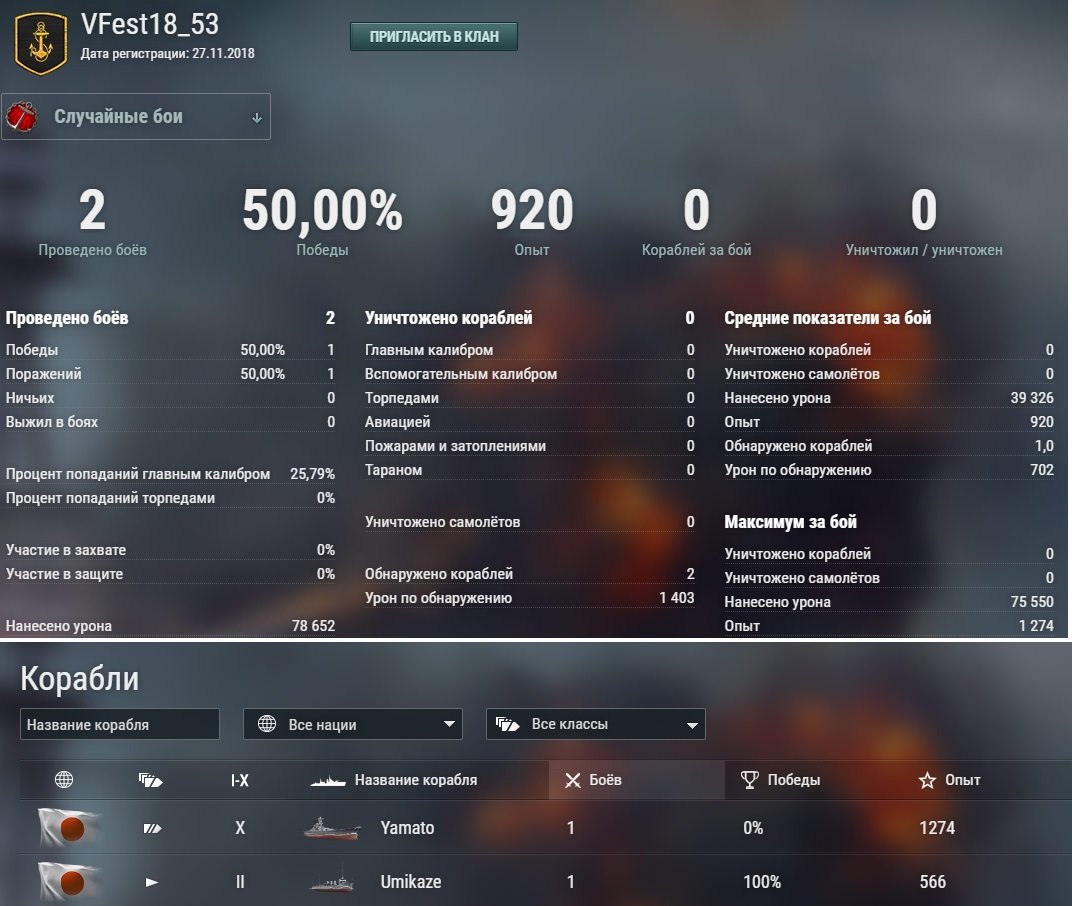The width and height of the screenshot is (1072, 906).
Task: Click the Umikaze ship silhouette thumbnail
Action: 332,882
